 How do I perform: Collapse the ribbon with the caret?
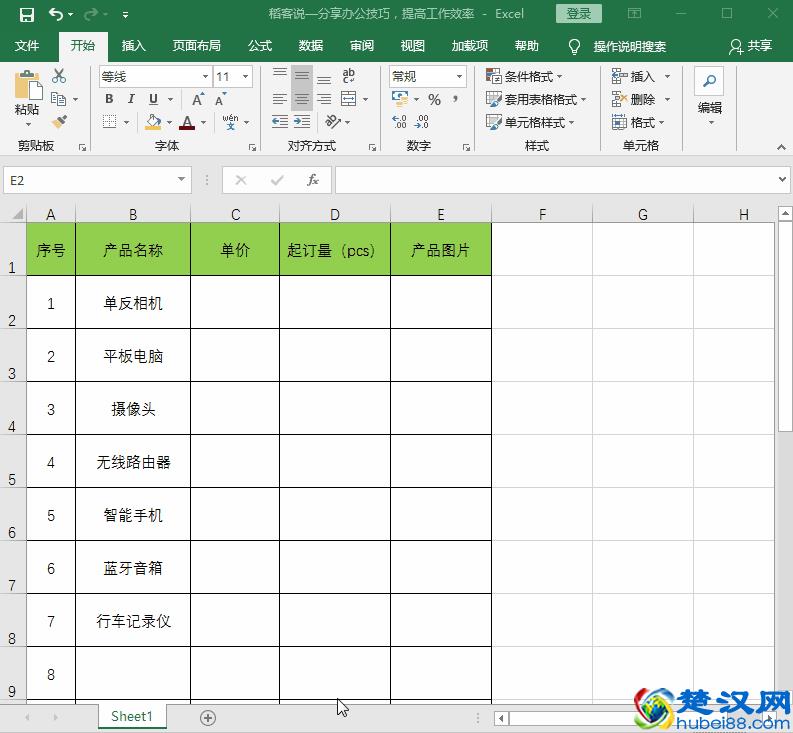(781, 147)
